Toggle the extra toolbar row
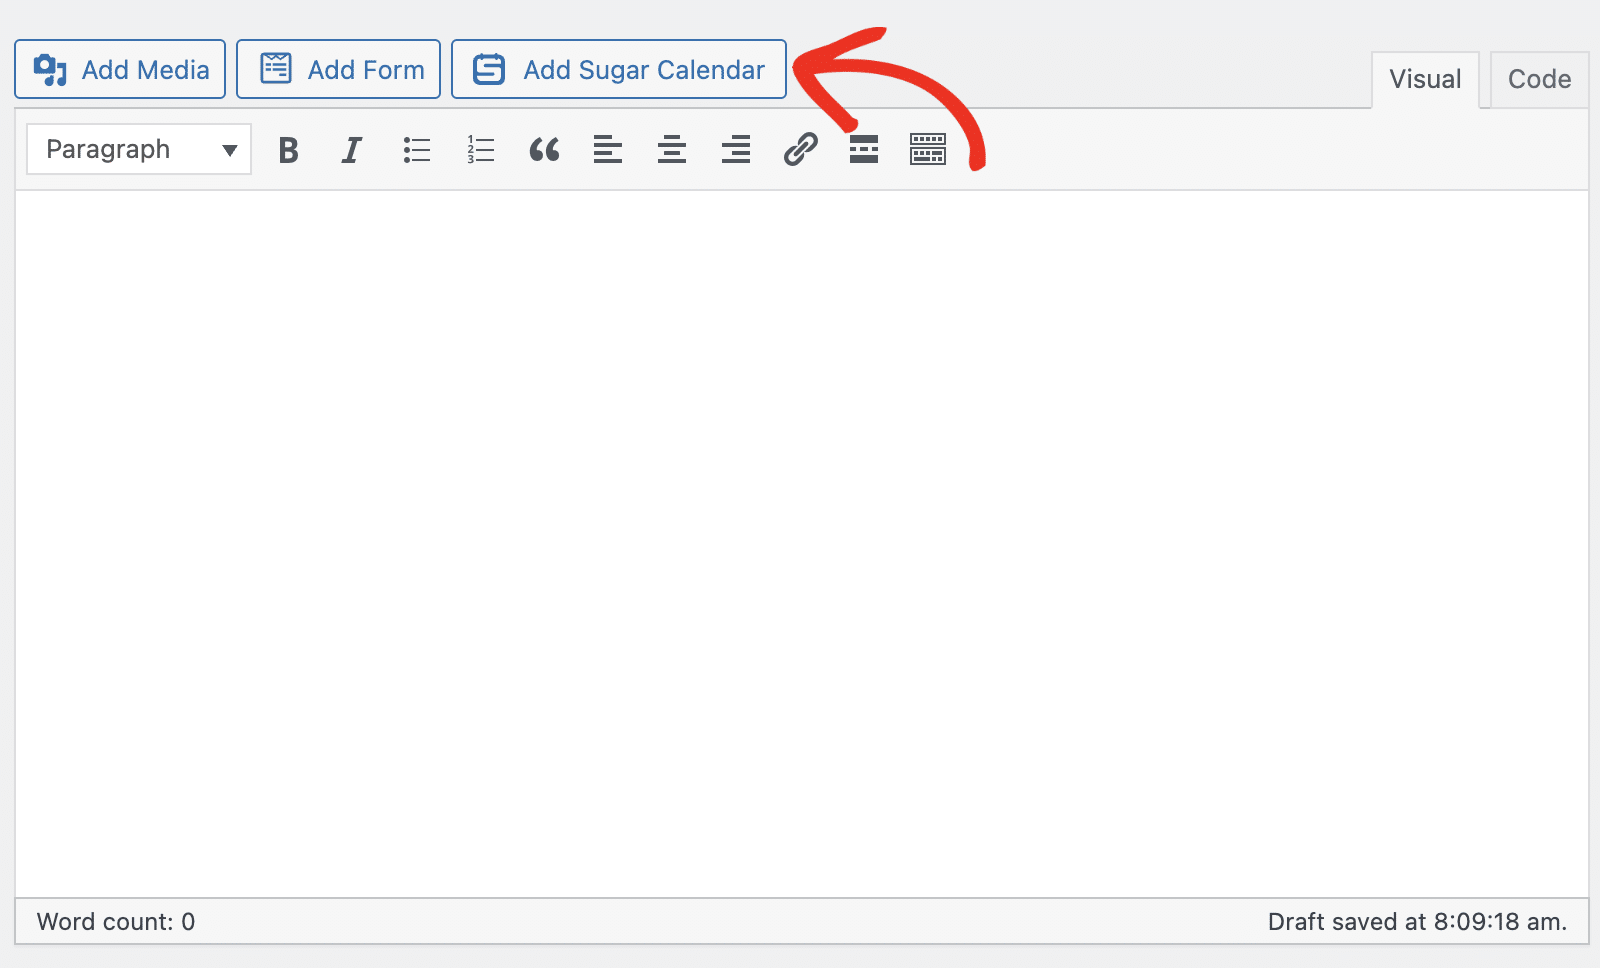1600x968 pixels. (x=928, y=150)
